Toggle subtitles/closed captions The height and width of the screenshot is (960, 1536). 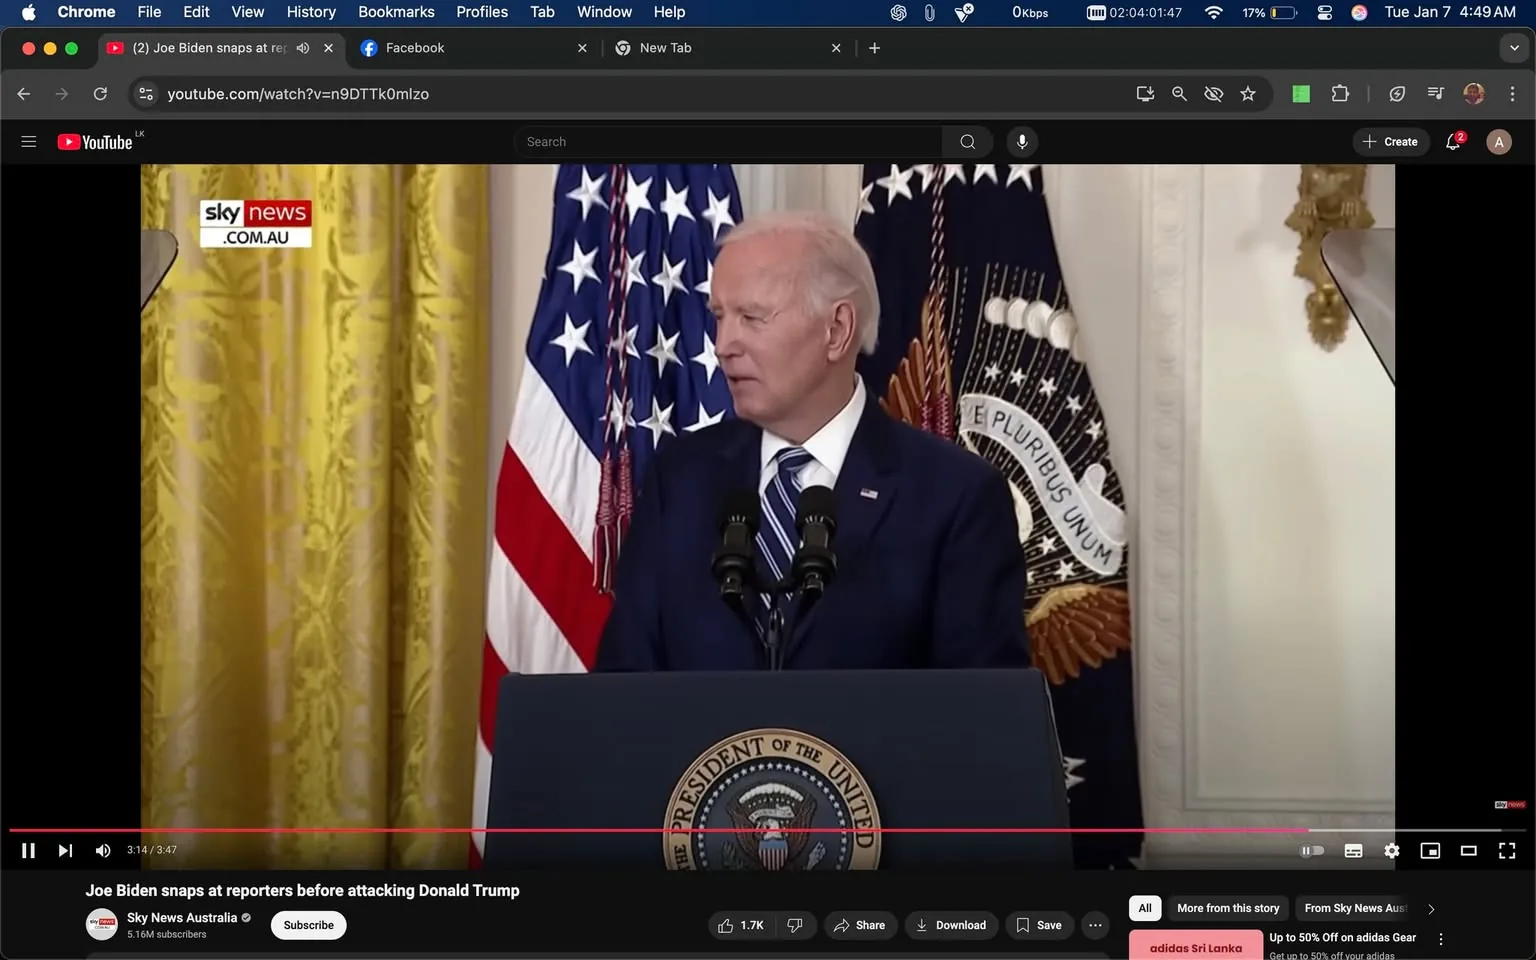click(x=1353, y=850)
